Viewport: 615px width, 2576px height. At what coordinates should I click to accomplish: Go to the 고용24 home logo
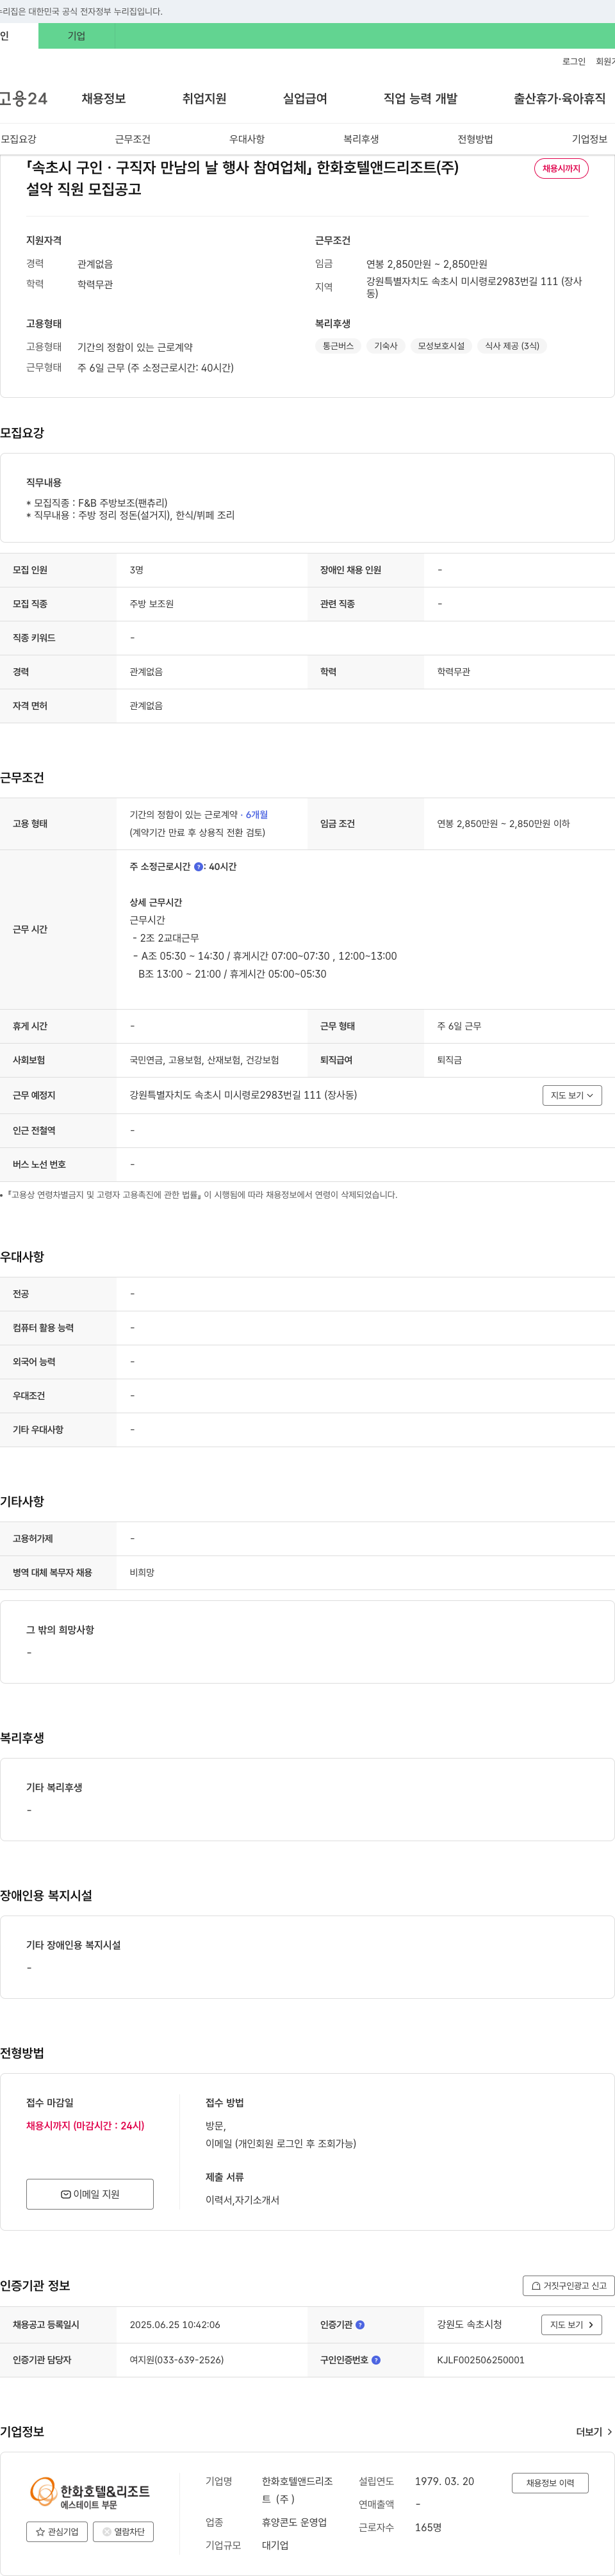(x=23, y=98)
